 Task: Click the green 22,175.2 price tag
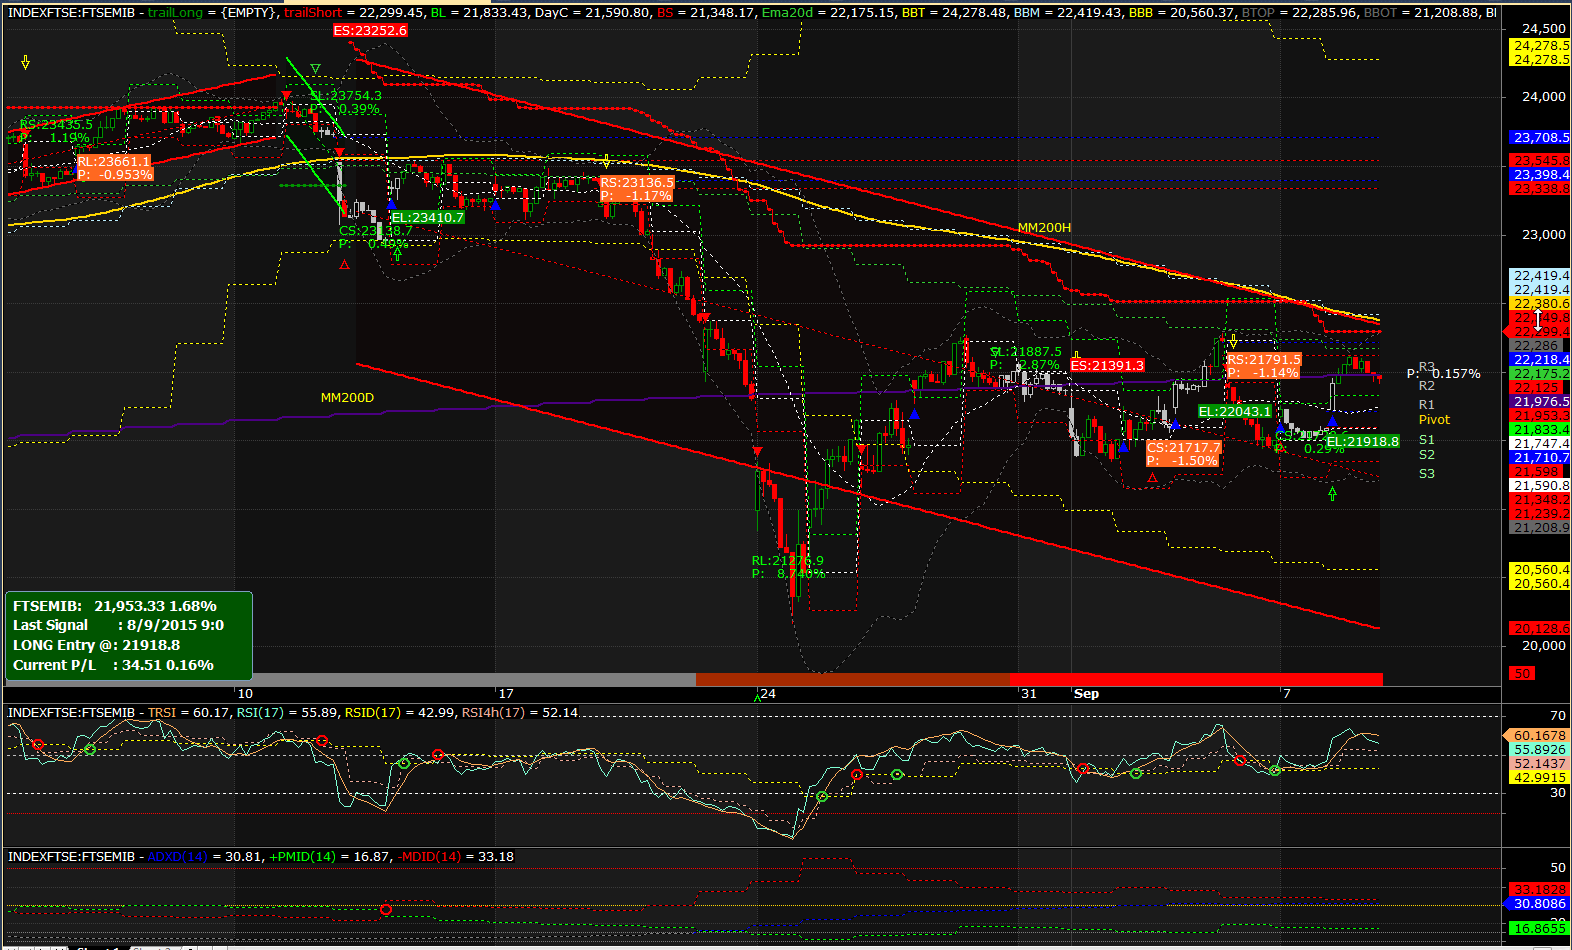[1540, 374]
